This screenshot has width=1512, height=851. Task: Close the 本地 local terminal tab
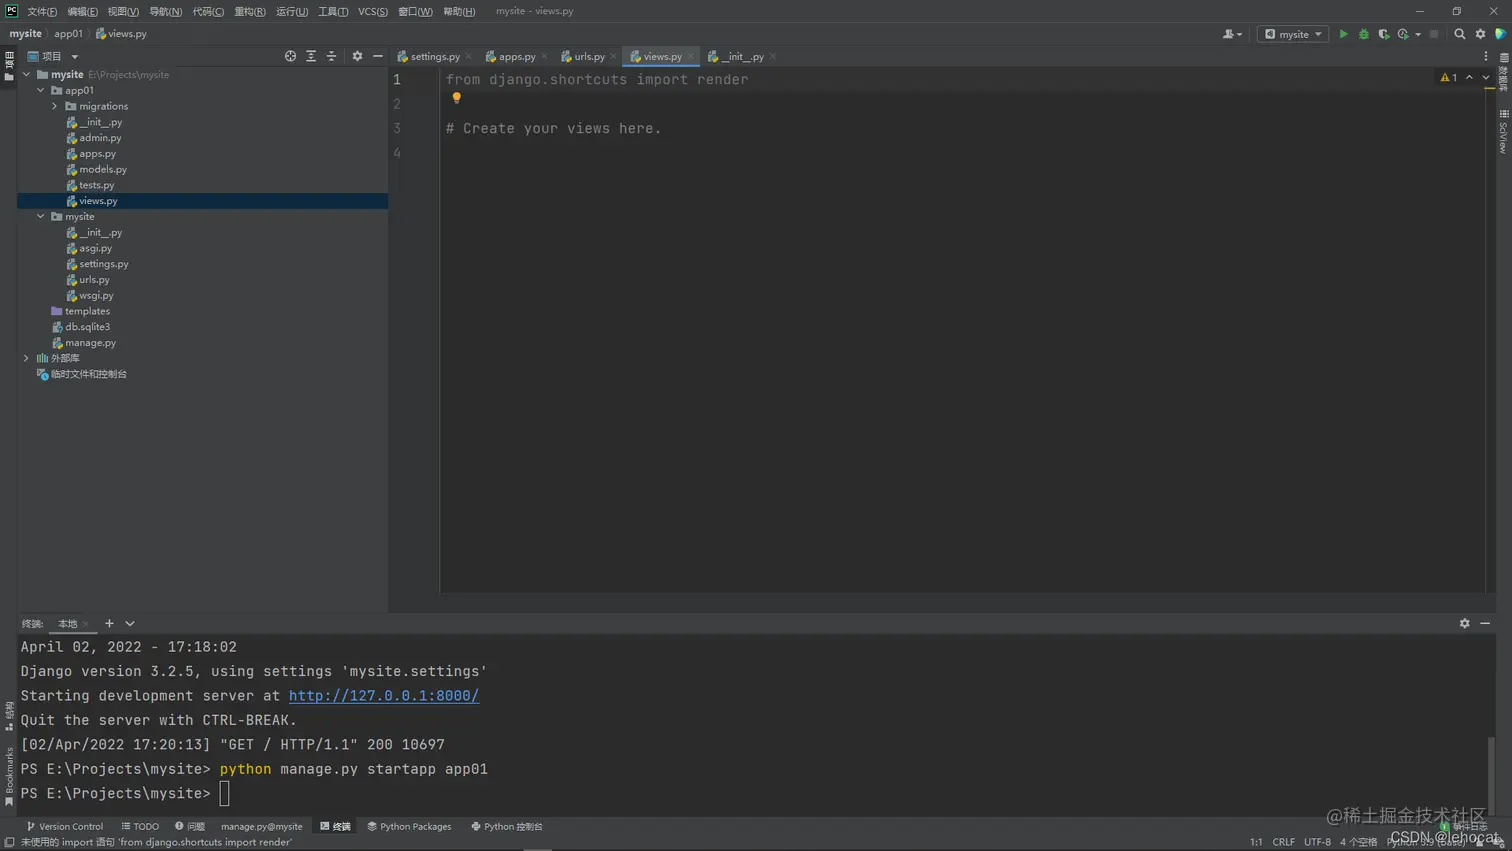click(86, 624)
